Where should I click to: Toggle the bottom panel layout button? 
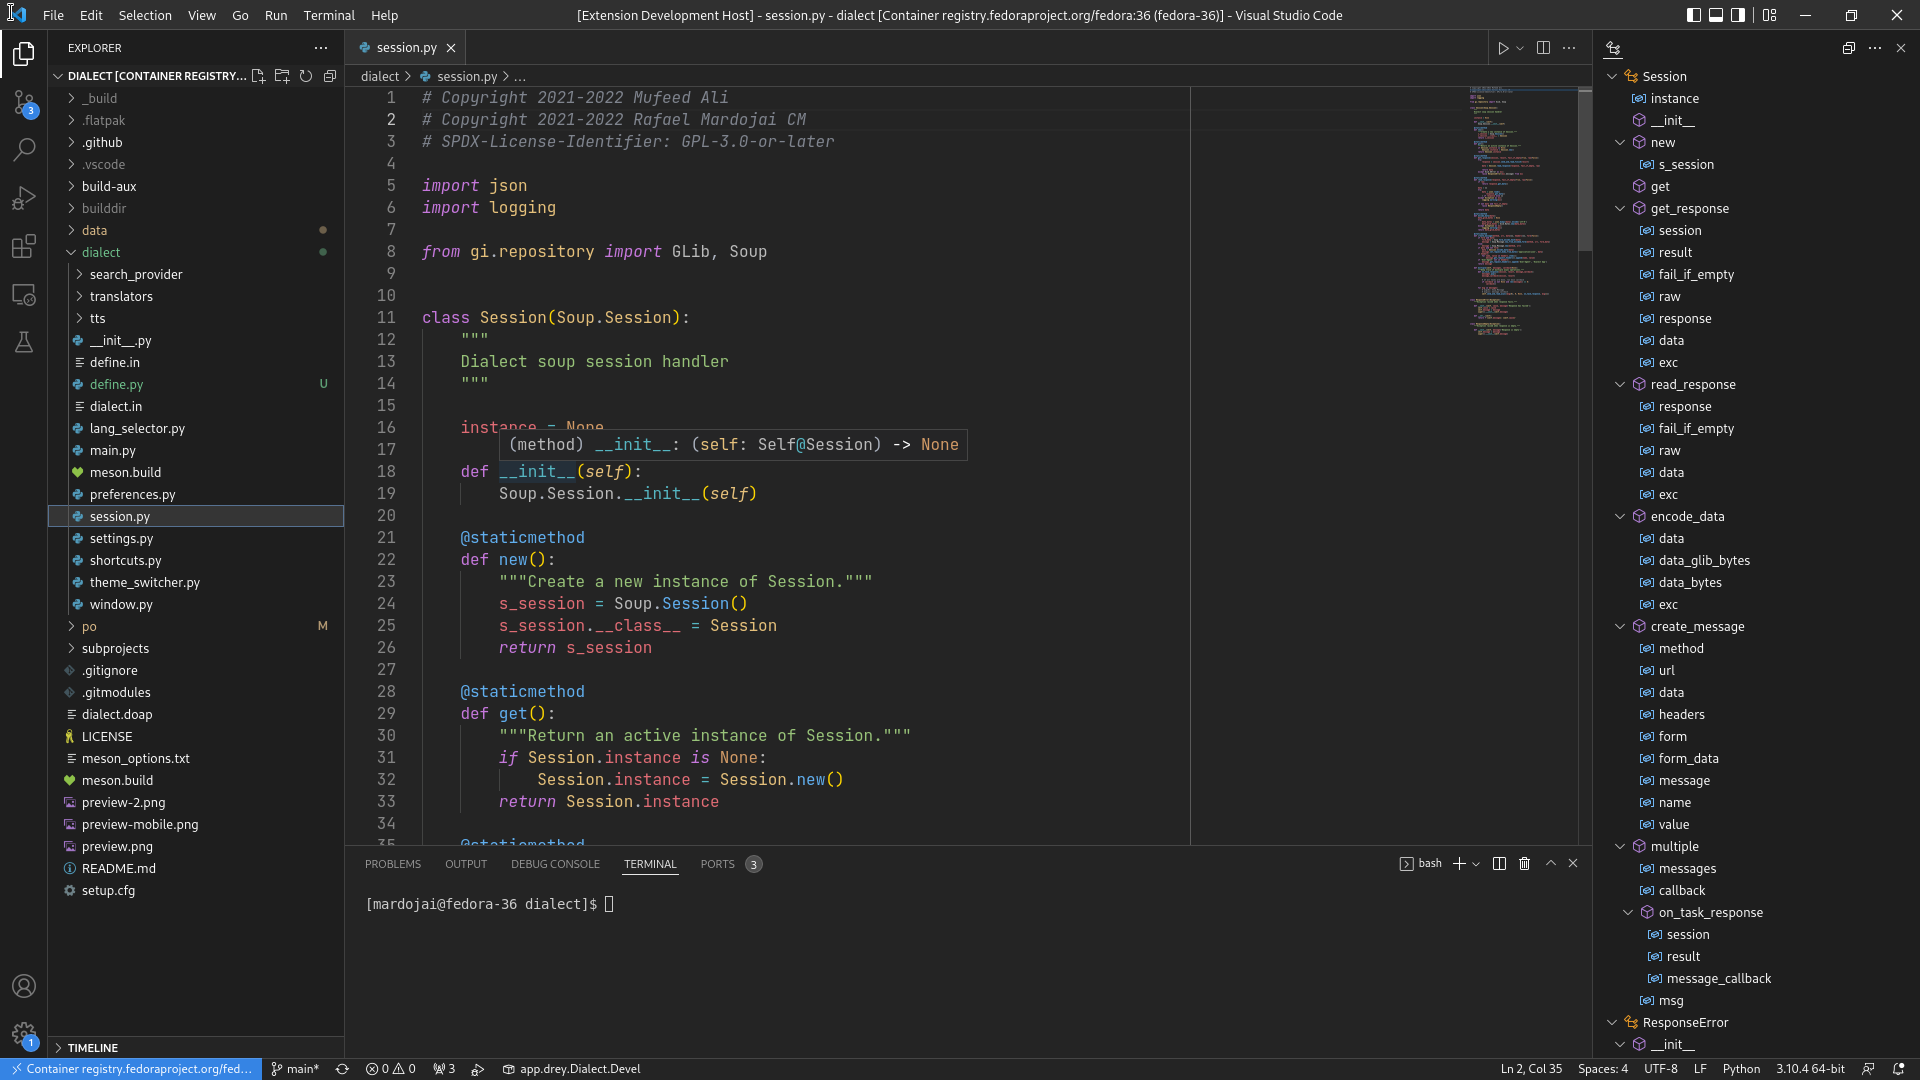(1716, 15)
